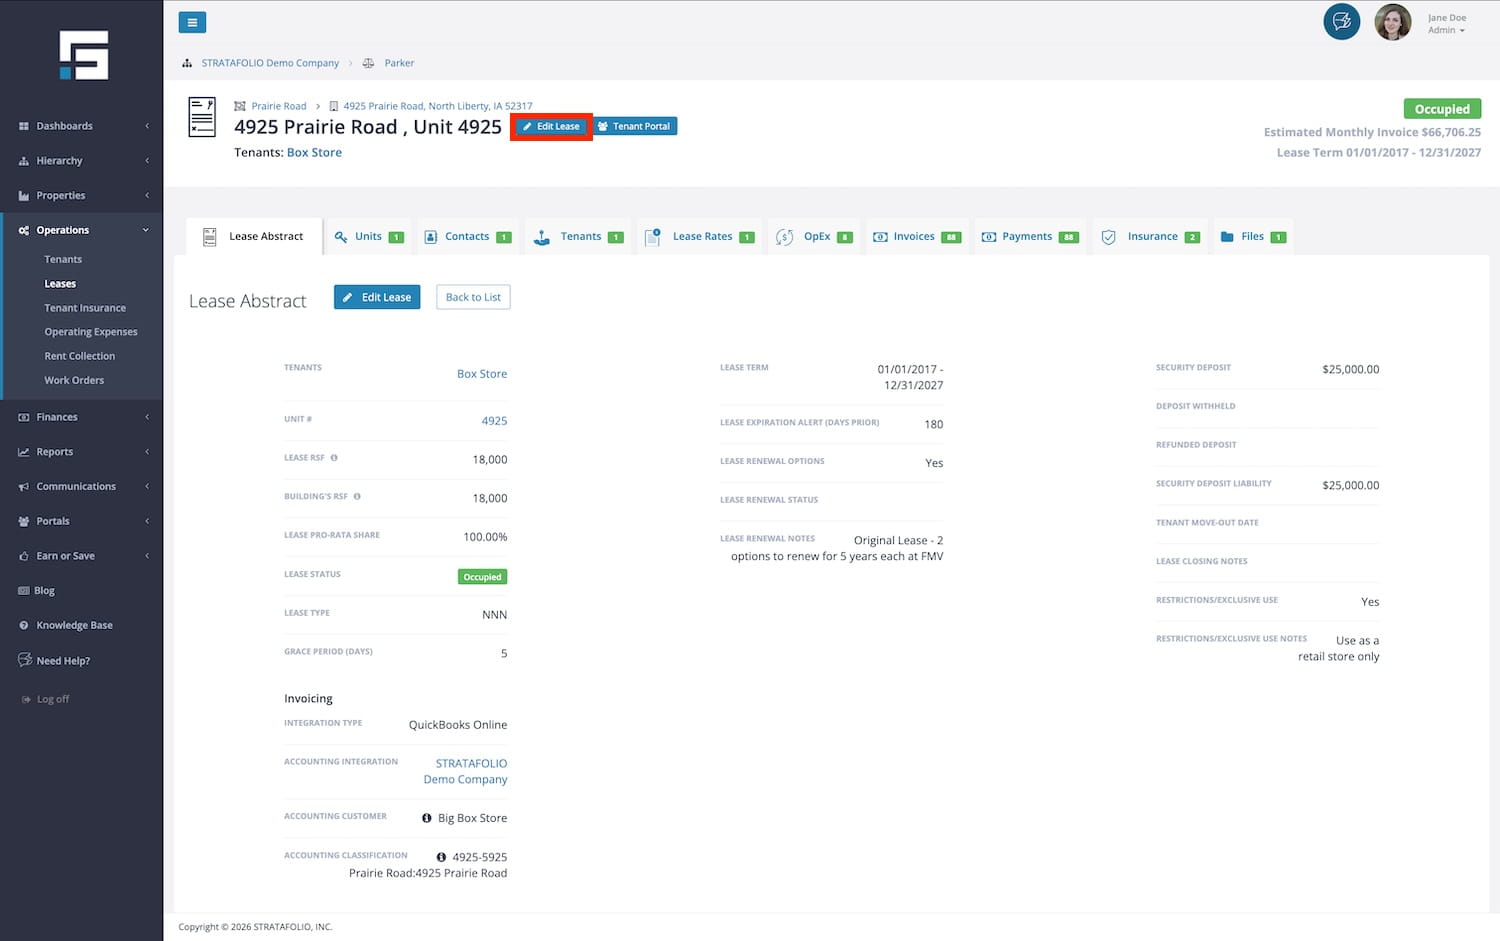Follow the Box Store tenant link
Image resolution: width=1500 pixels, height=941 pixels.
tap(314, 153)
